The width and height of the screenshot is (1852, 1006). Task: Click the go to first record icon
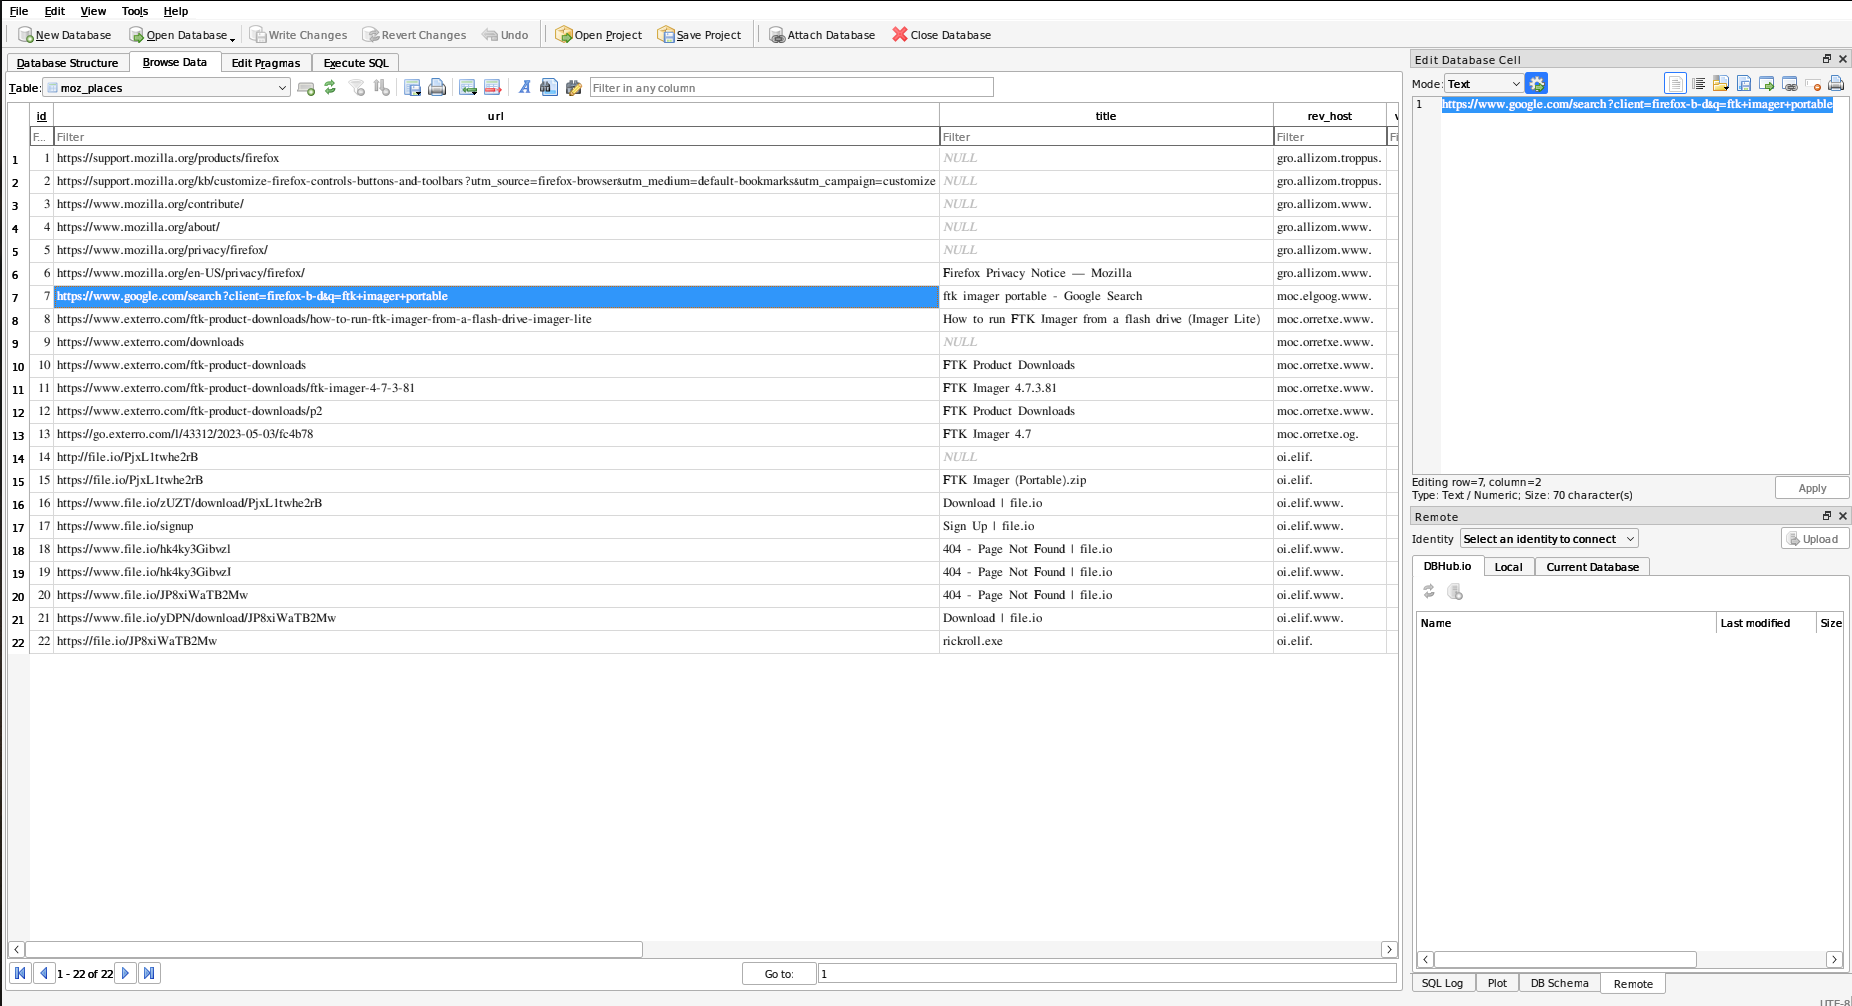pos(20,973)
